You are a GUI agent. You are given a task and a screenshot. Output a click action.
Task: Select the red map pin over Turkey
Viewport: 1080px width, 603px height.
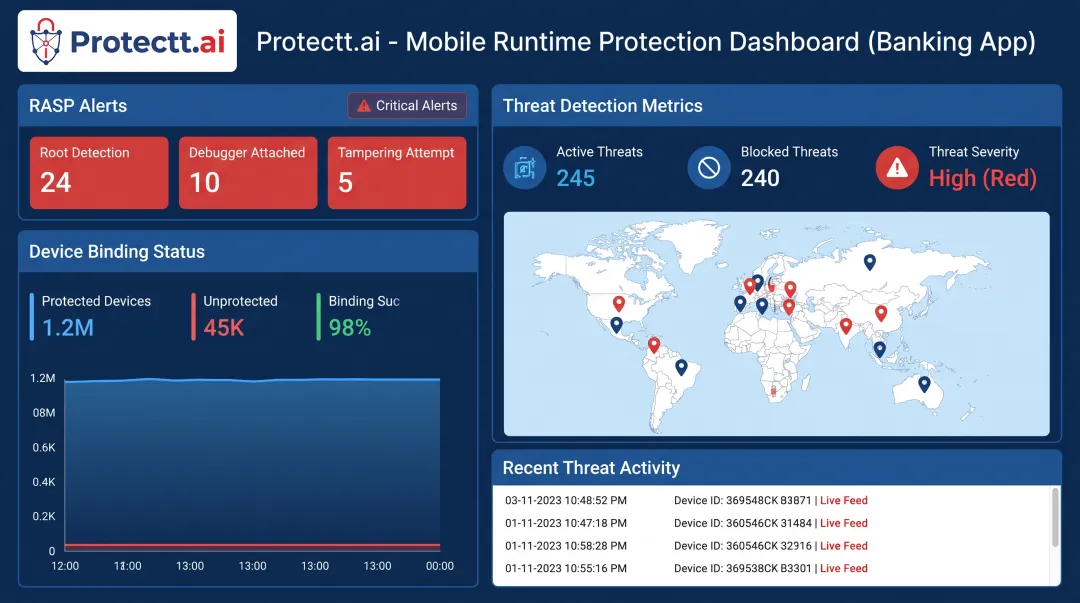click(x=789, y=307)
